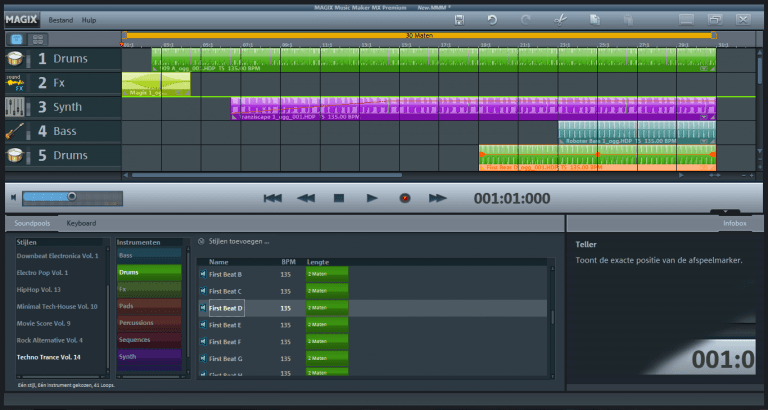
Task: Click the MAGIX logo button
Action: click(x=23, y=20)
